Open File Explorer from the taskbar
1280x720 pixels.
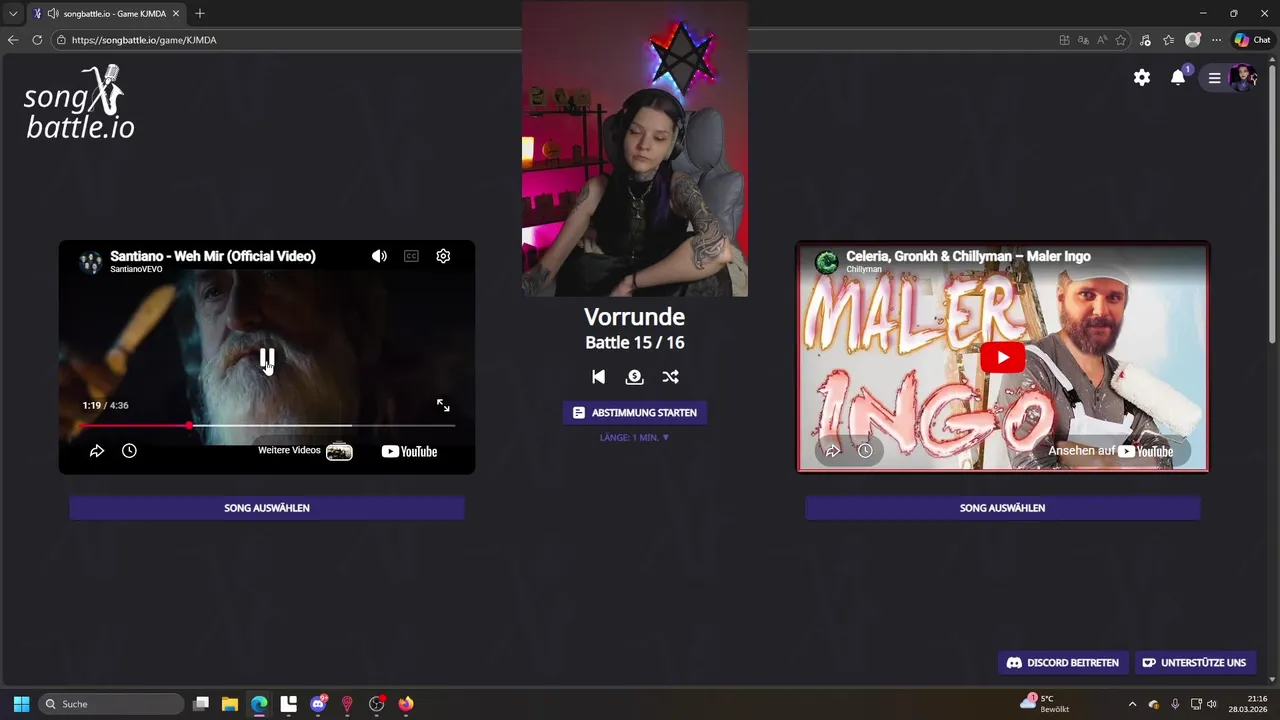230,704
